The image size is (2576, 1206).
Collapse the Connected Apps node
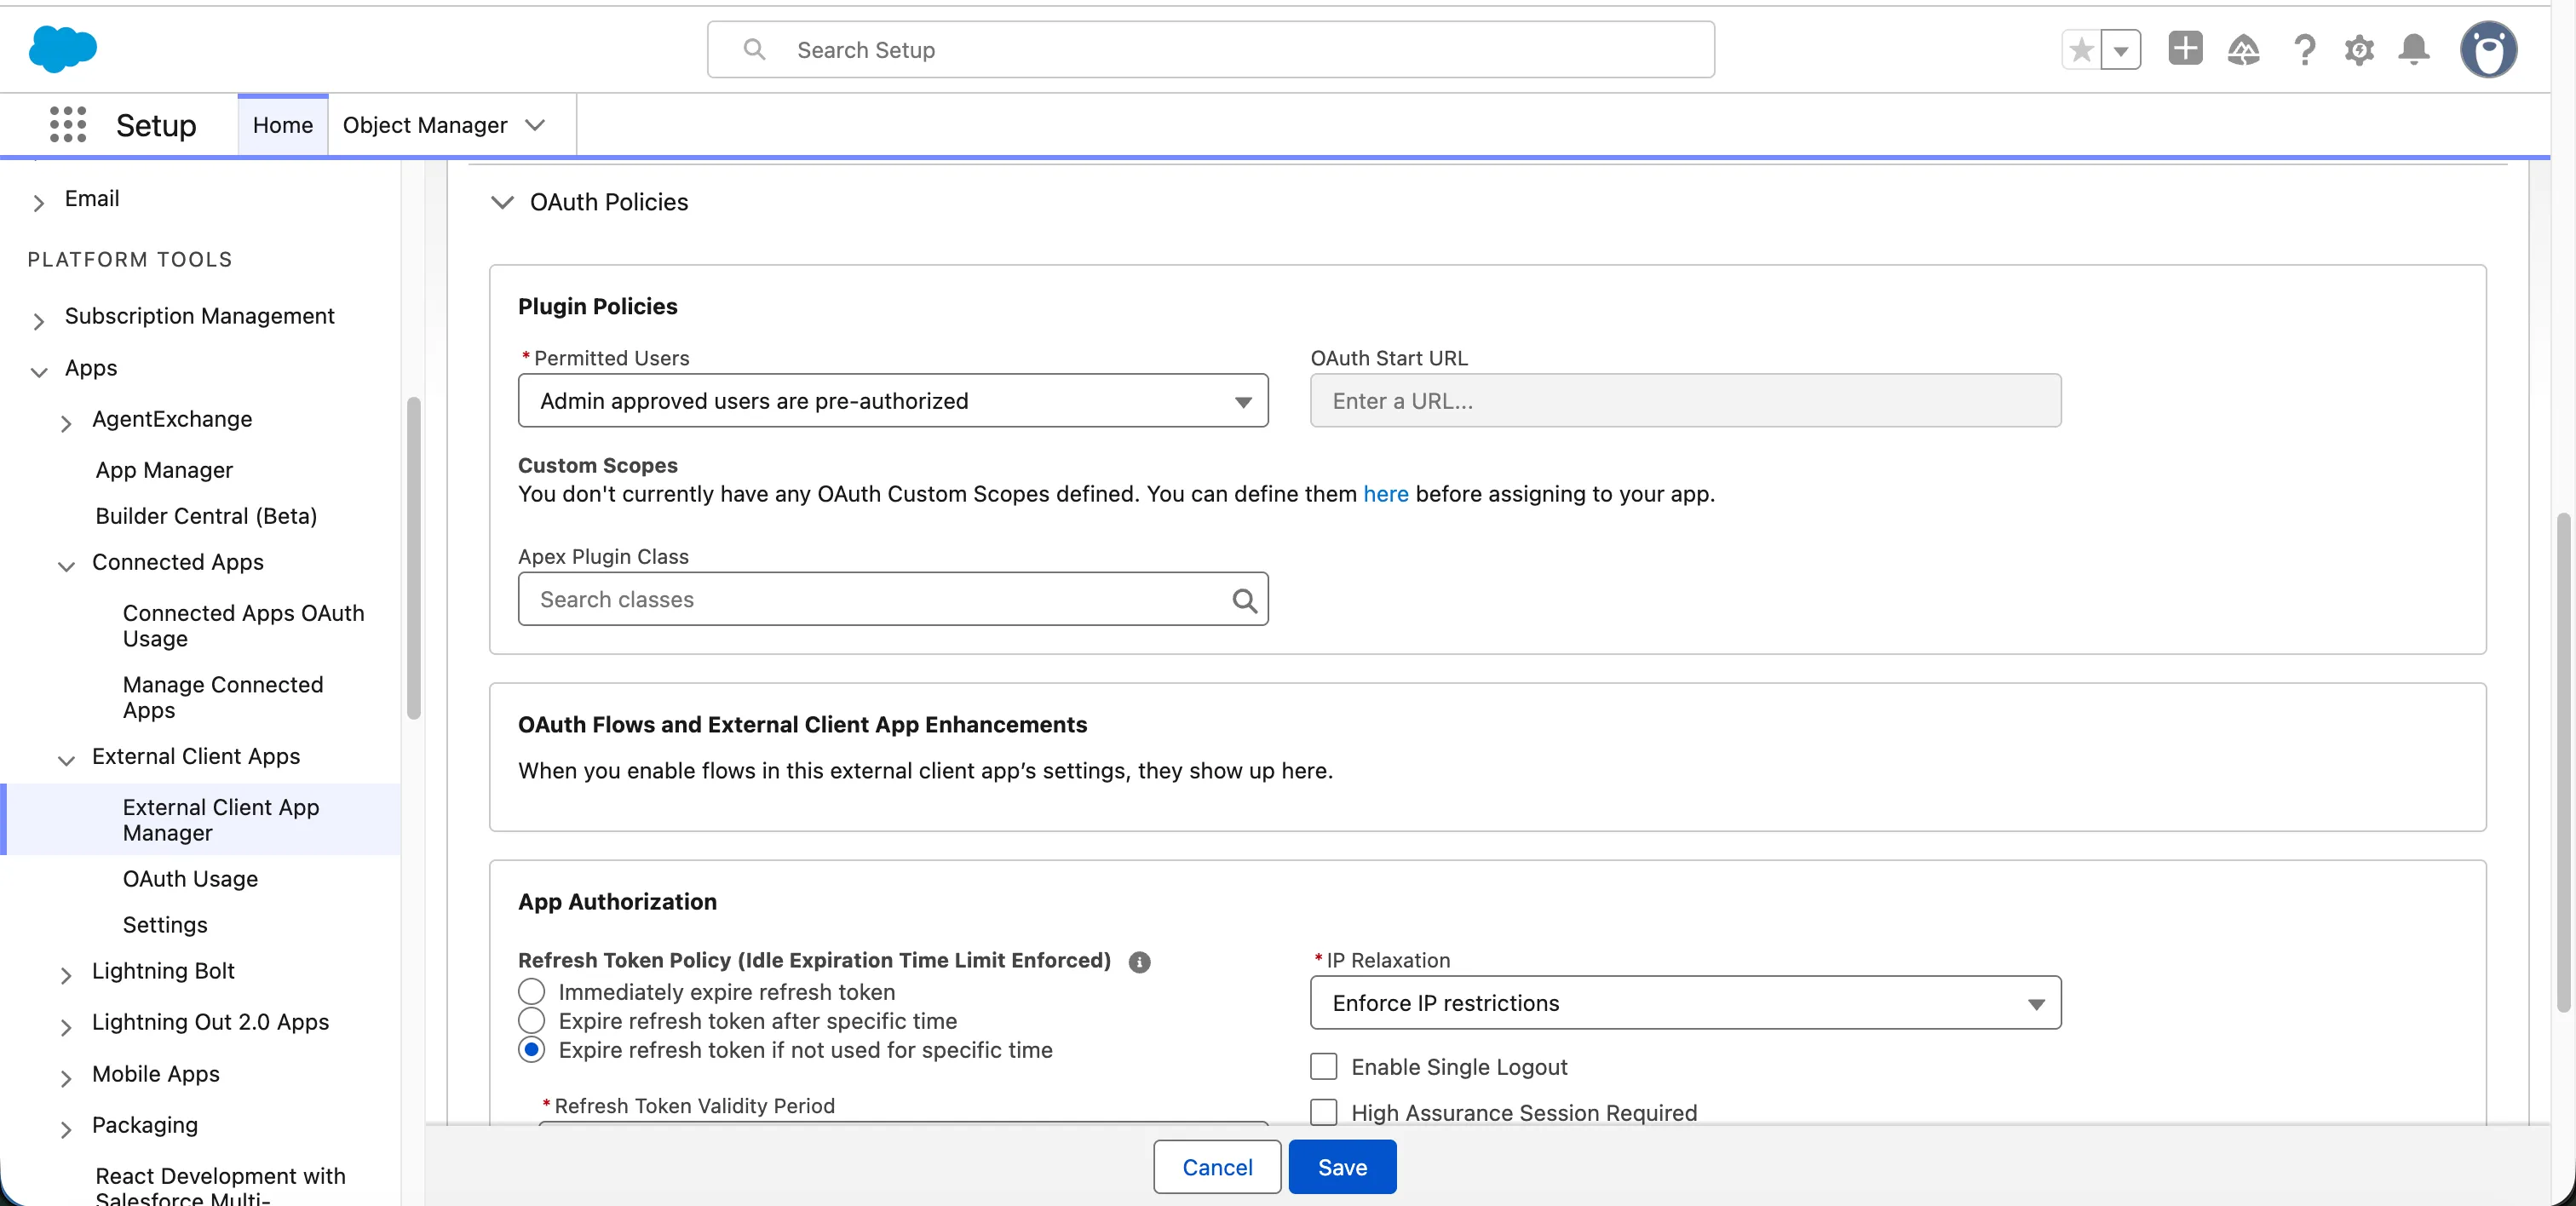(66, 567)
